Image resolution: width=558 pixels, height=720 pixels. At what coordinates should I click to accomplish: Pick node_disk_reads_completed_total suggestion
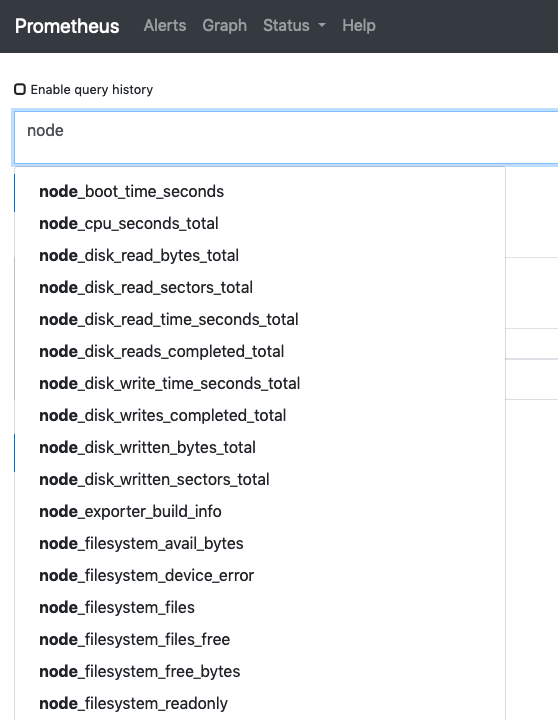pyautogui.click(x=260, y=351)
